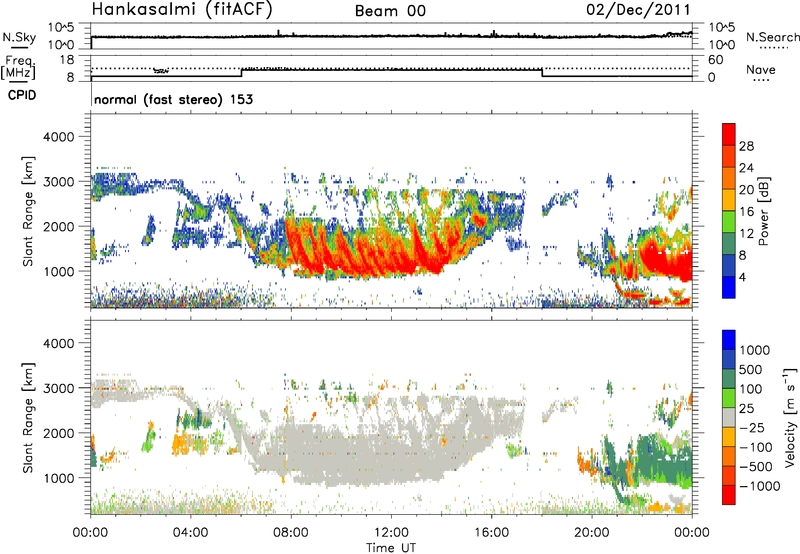Click the red top segment of Power colorbar
The height and width of the screenshot is (554, 800).
pos(729,134)
